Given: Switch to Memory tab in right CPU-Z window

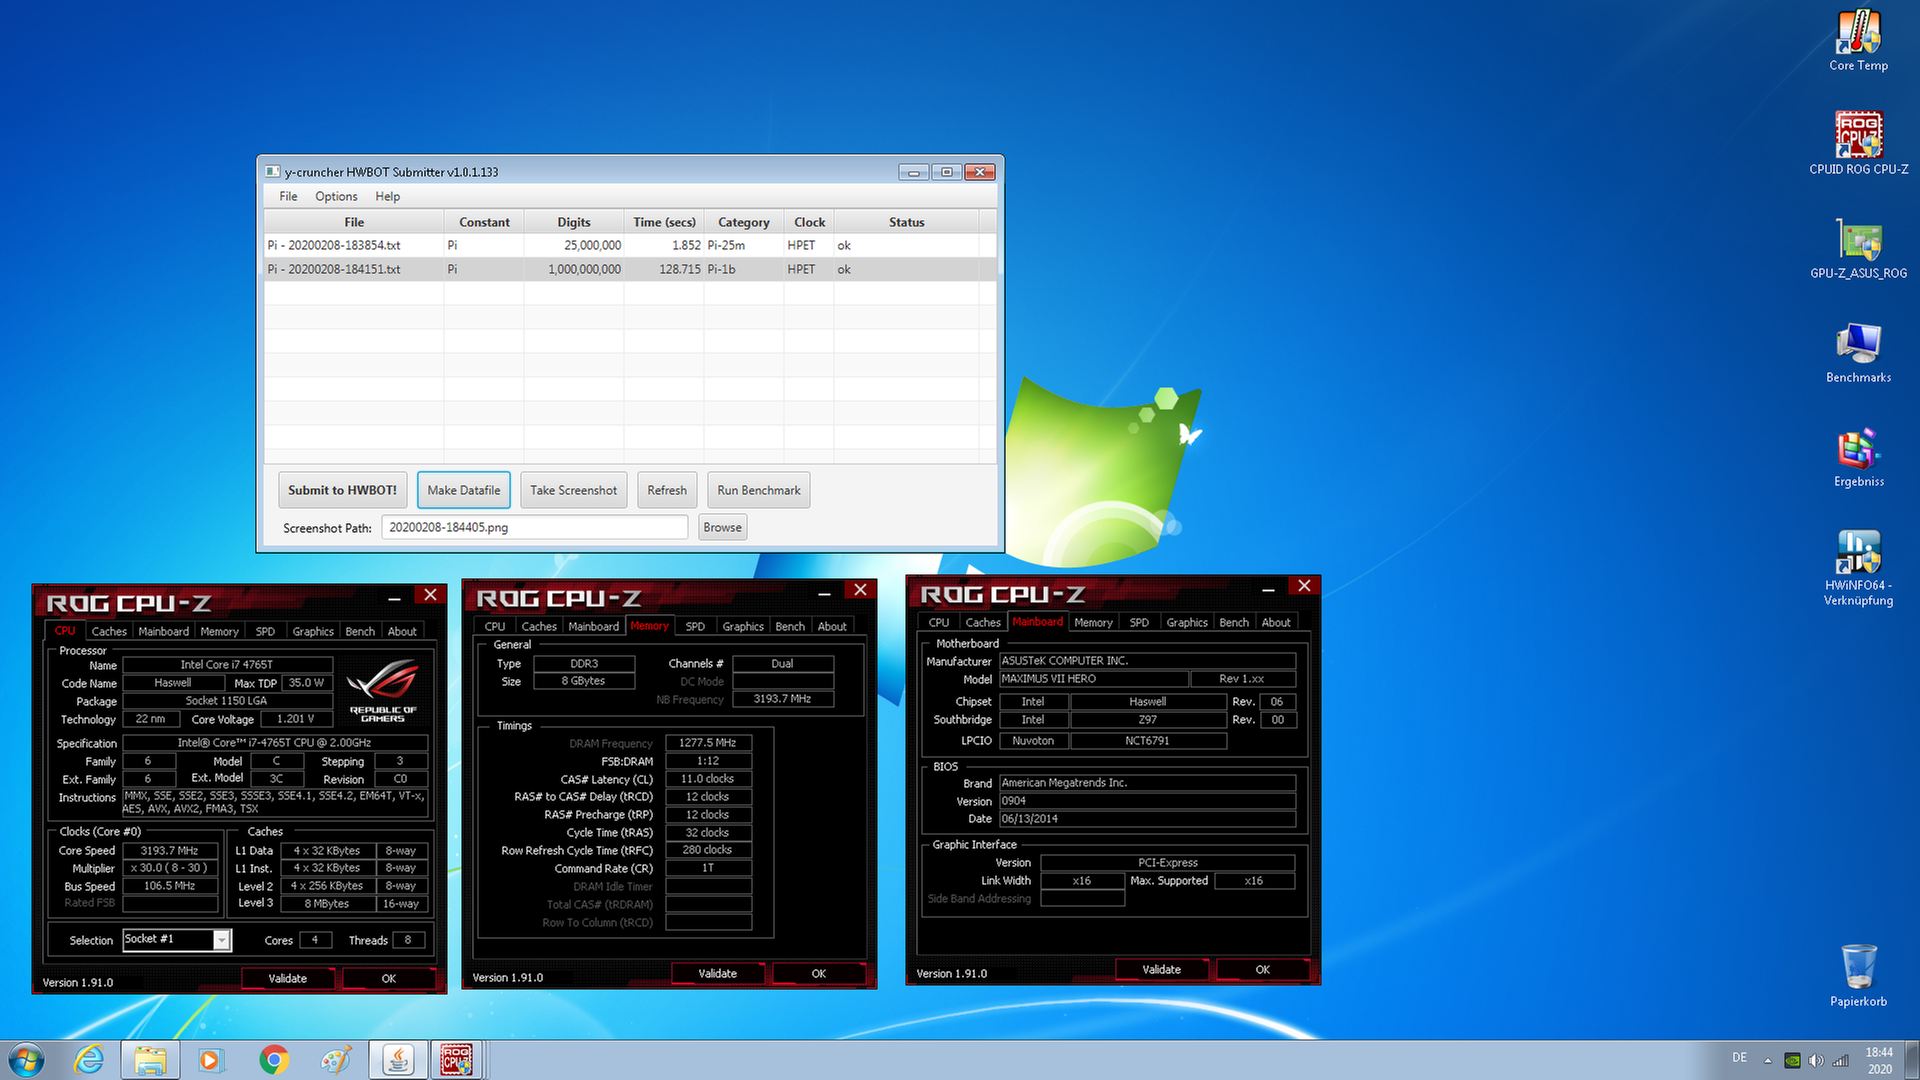Looking at the screenshot, I should [x=1093, y=623].
